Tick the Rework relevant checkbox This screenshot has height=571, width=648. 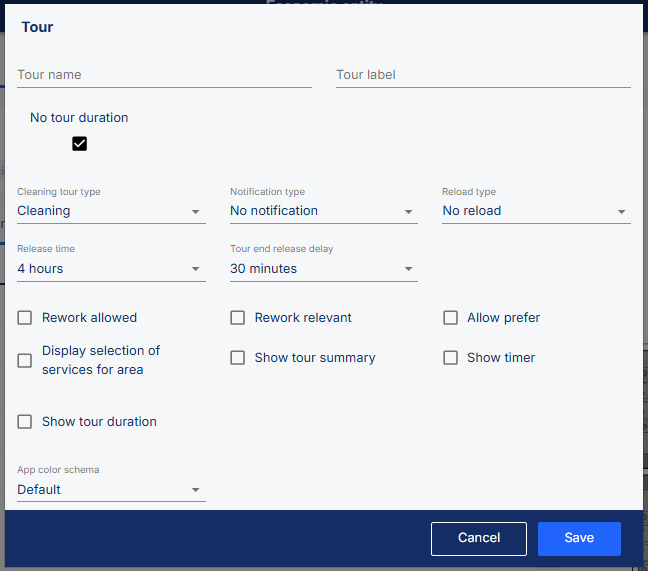(x=238, y=318)
